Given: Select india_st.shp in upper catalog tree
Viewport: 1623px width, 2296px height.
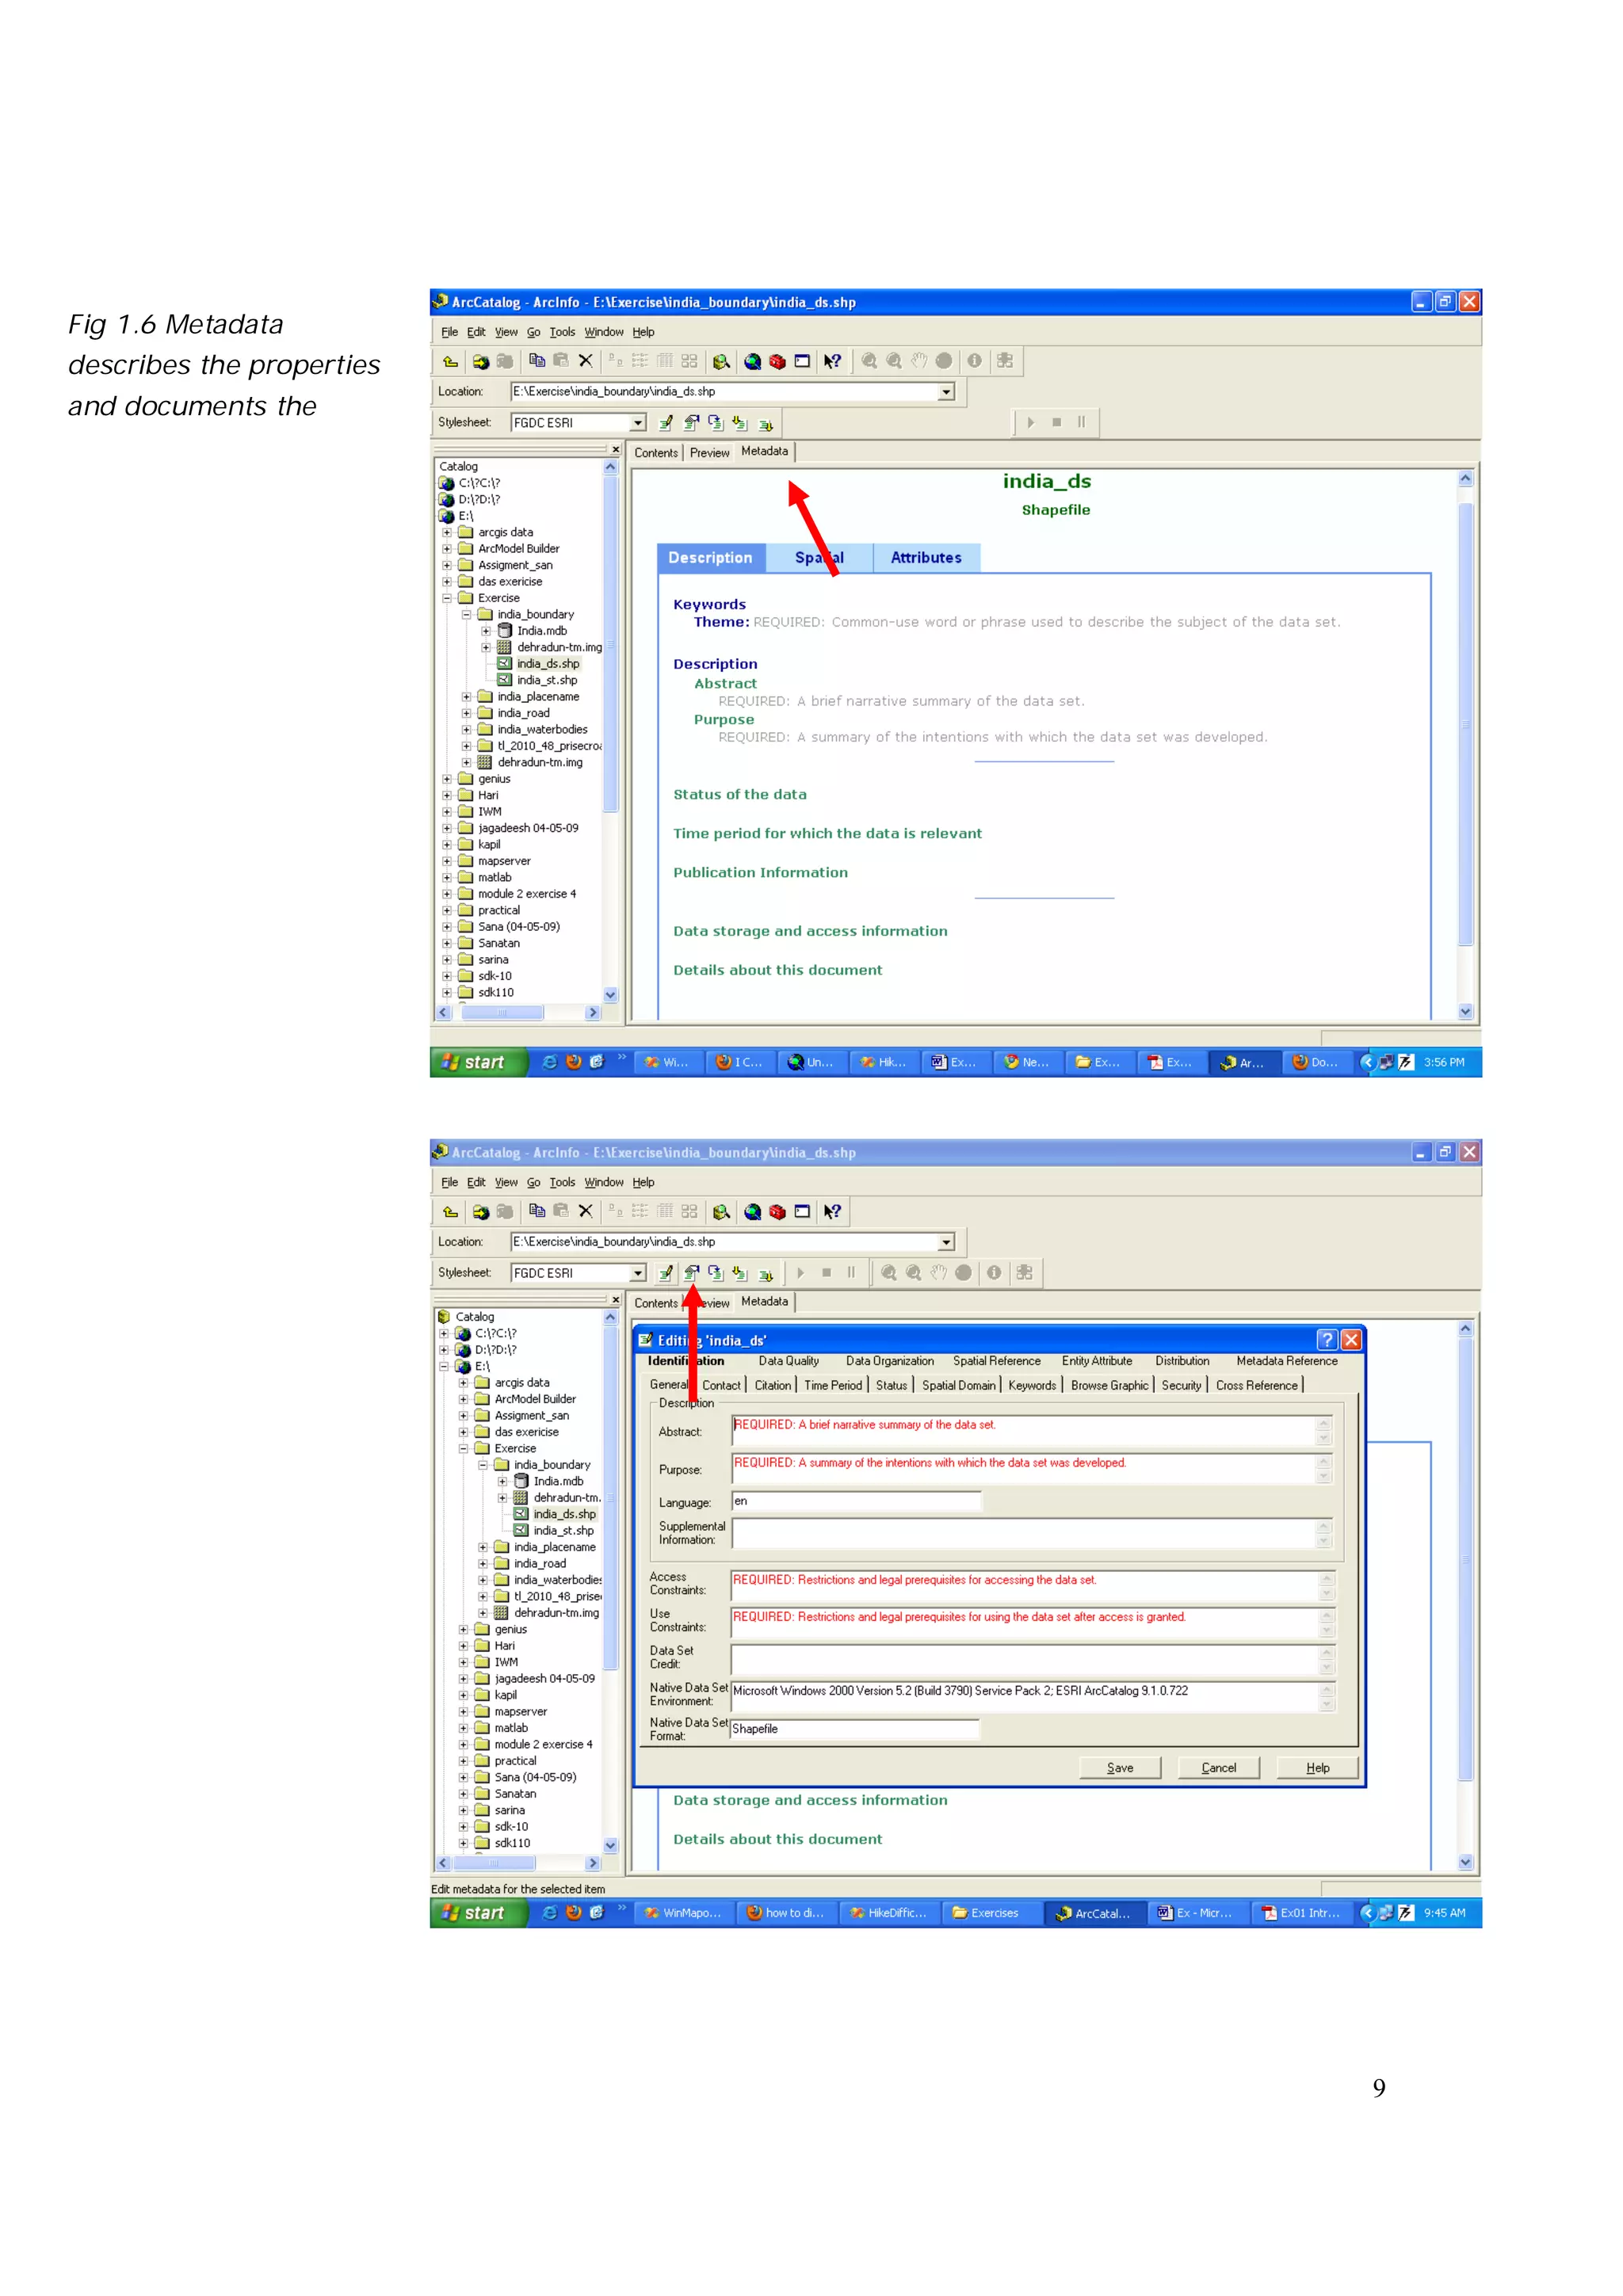Looking at the screenshot, I should 547,680.
